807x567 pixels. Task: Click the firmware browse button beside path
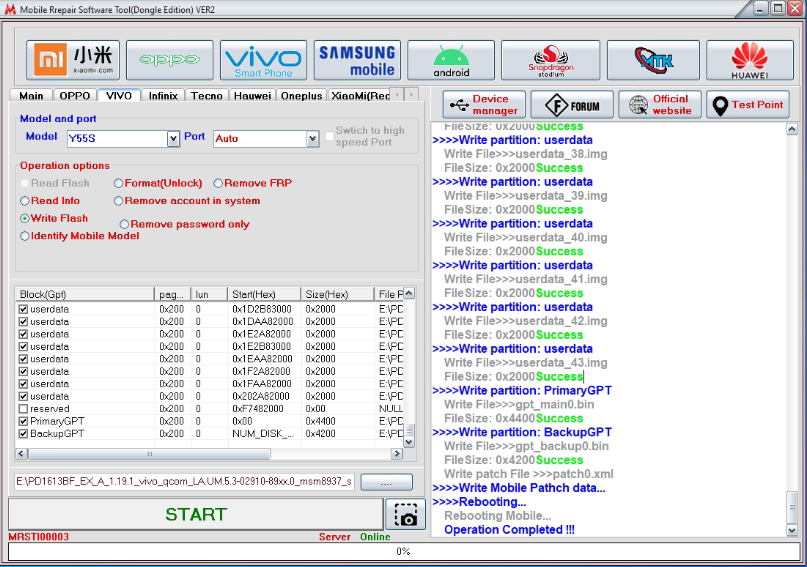point(387,482)
